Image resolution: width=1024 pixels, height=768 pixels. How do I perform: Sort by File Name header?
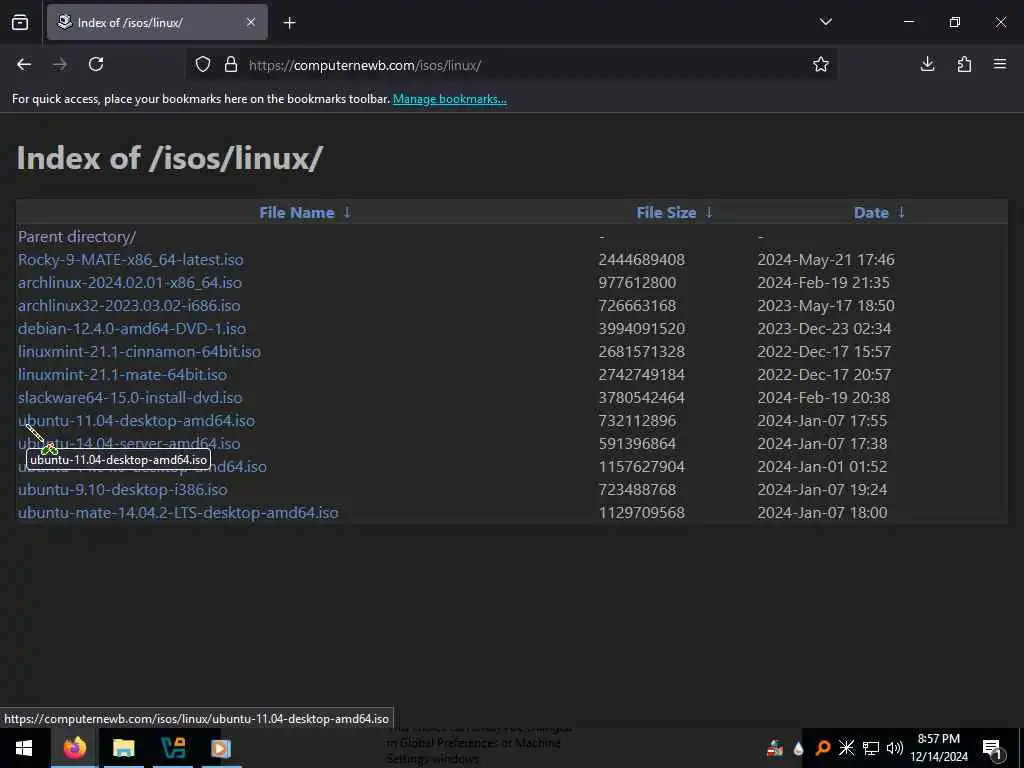click(x=296, y=212)
